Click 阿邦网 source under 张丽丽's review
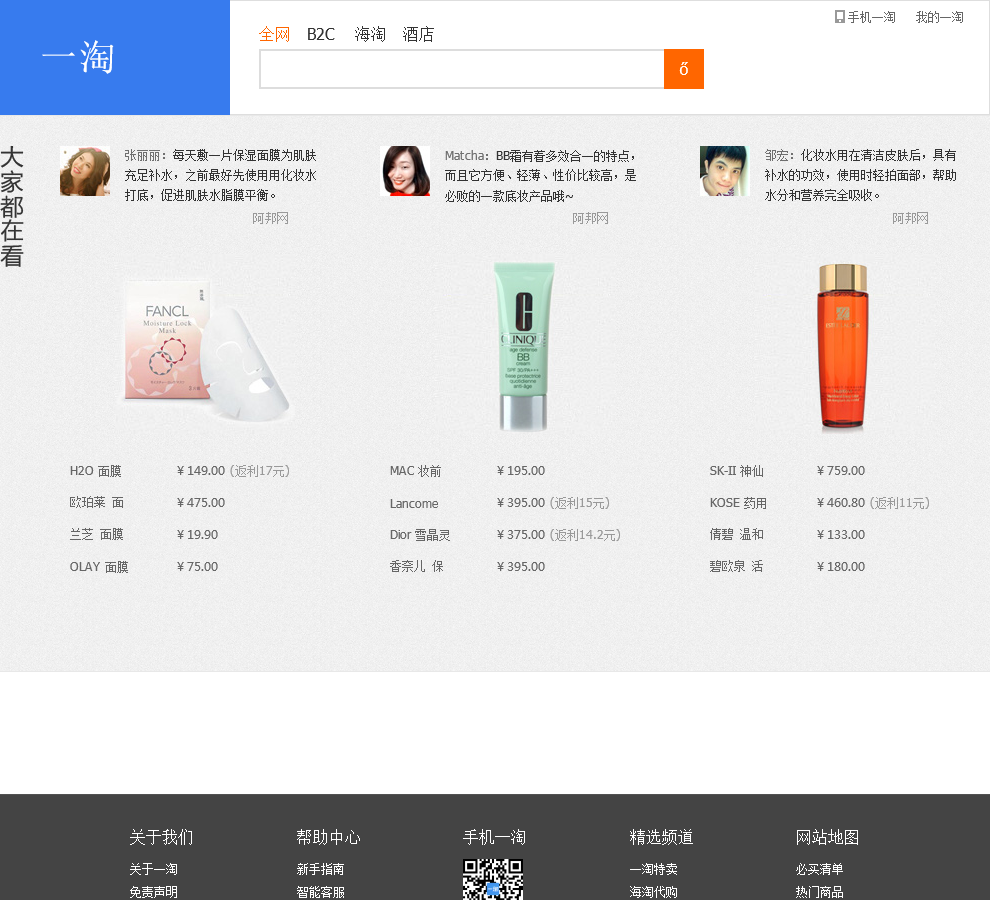 coord(270,218)
